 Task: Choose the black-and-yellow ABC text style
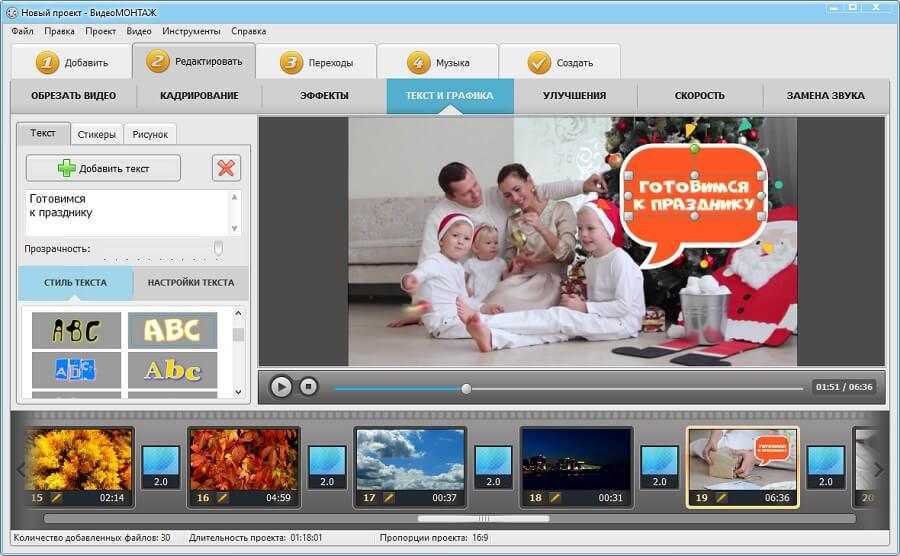76,330
